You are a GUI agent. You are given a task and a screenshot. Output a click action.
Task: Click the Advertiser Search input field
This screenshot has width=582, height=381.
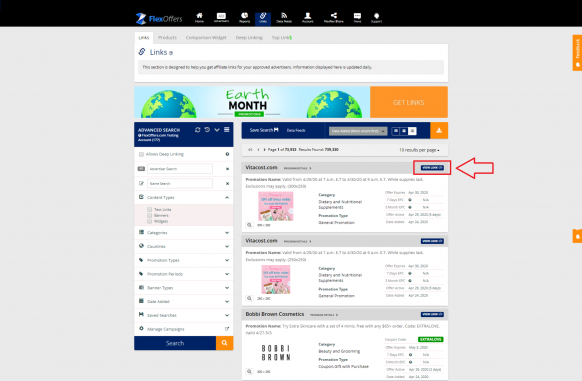(180, 169)
